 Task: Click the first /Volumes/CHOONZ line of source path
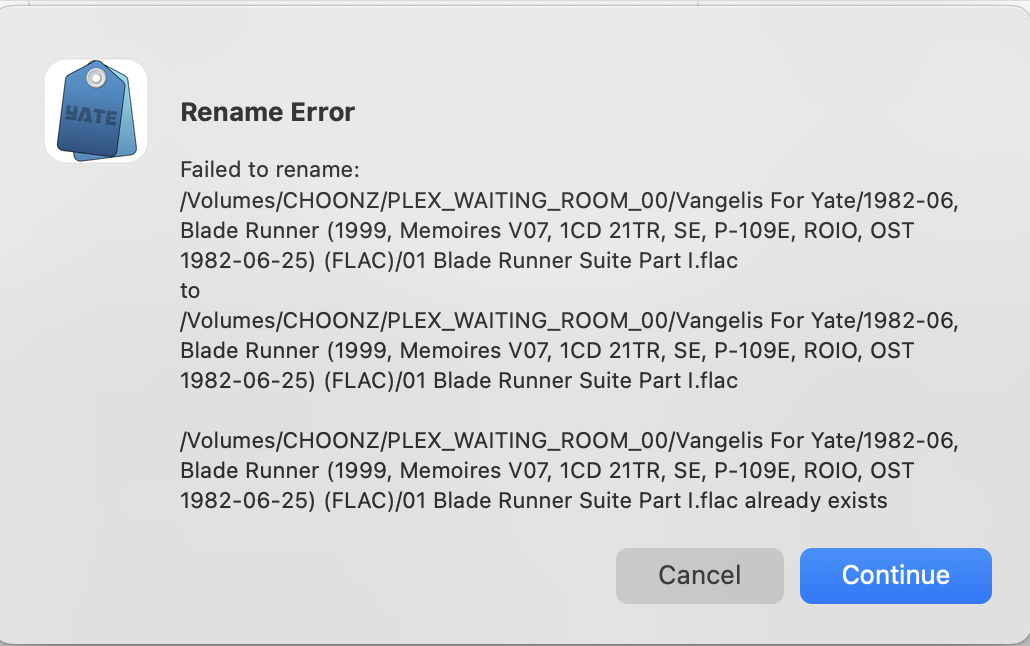click(x=569, y=200)
